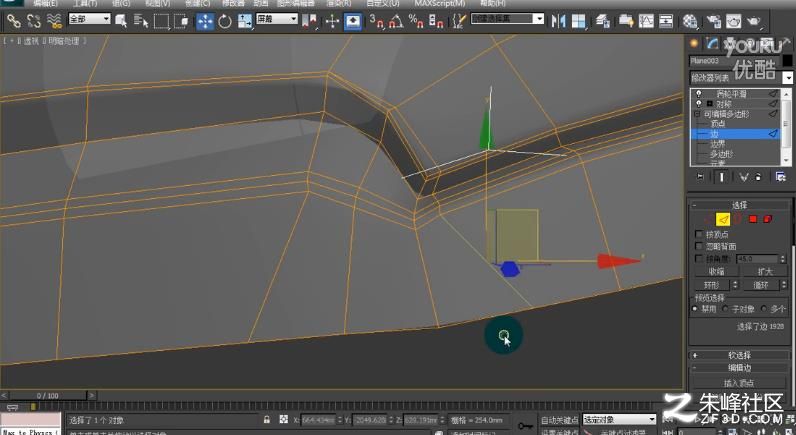Open the 帮助(H) menu

coord(492,4)
